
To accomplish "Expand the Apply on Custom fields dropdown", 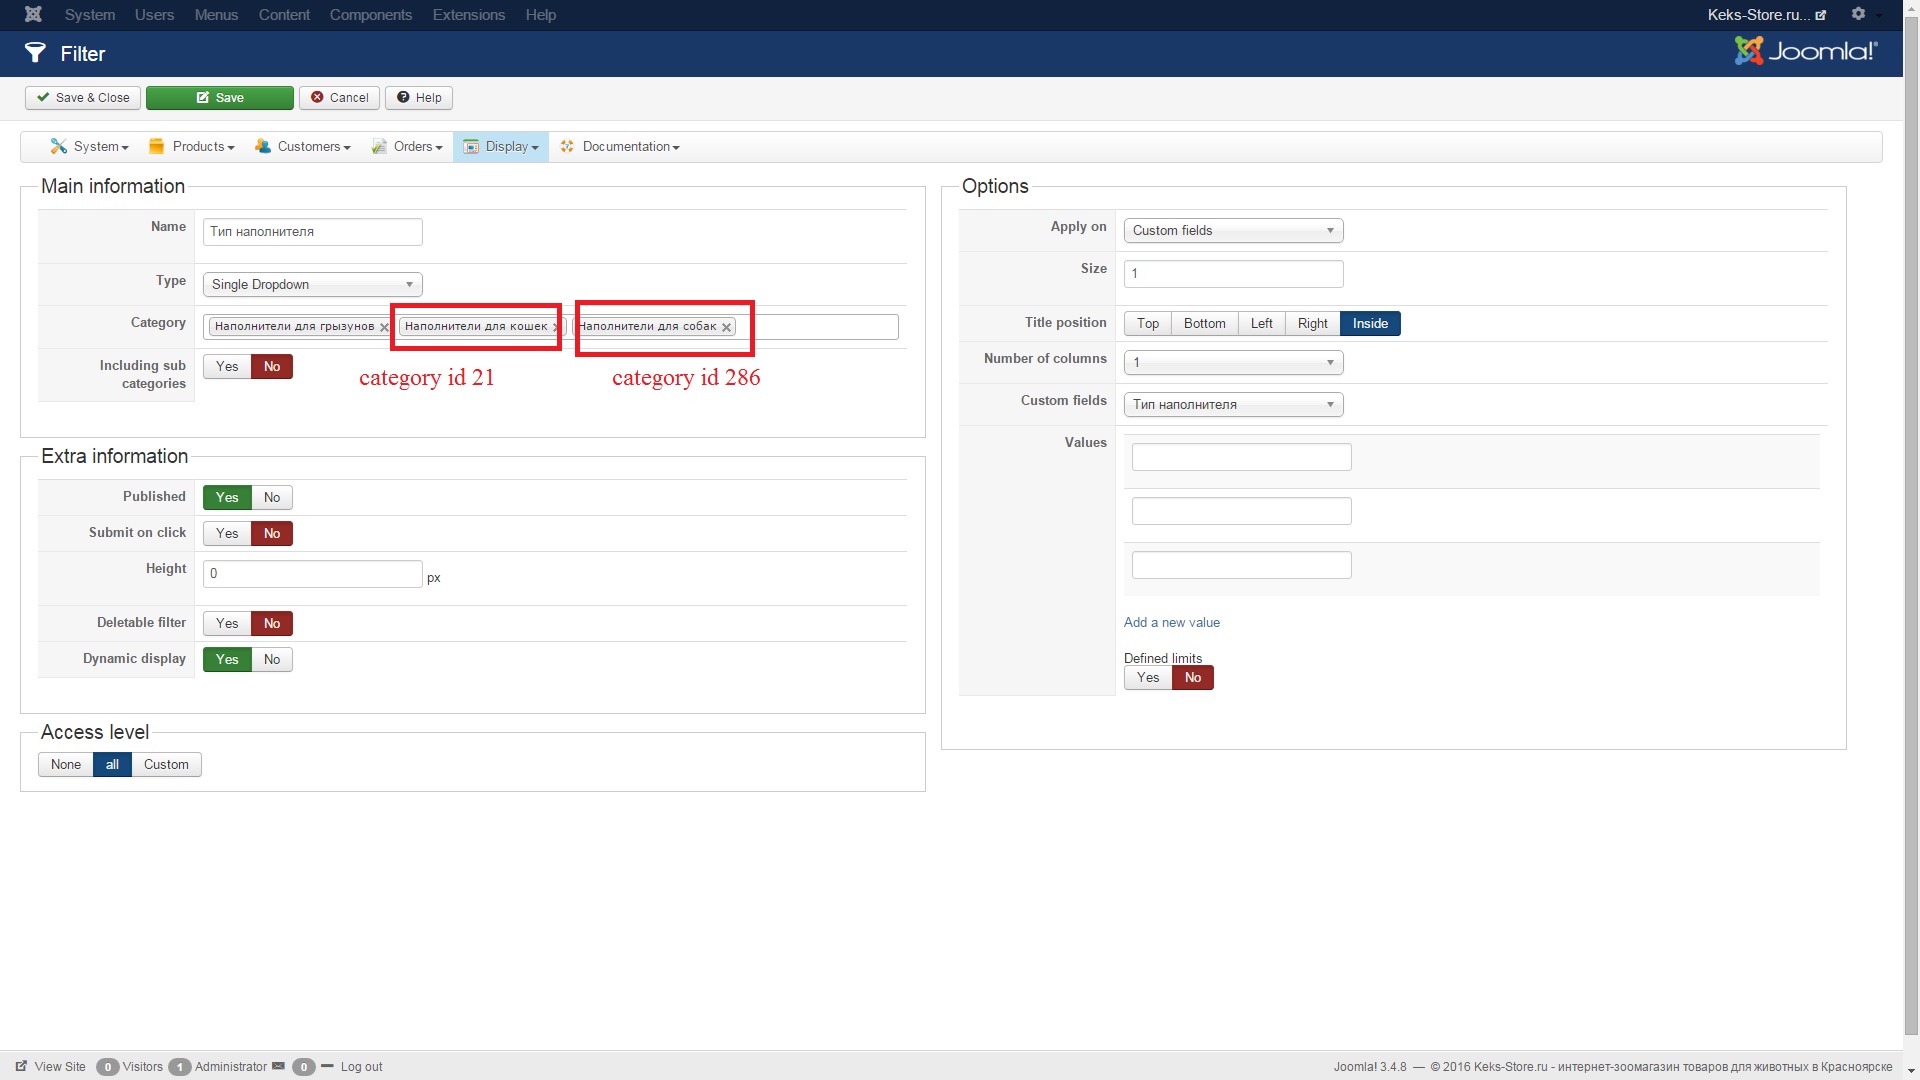I will [x=1232, y=230].
